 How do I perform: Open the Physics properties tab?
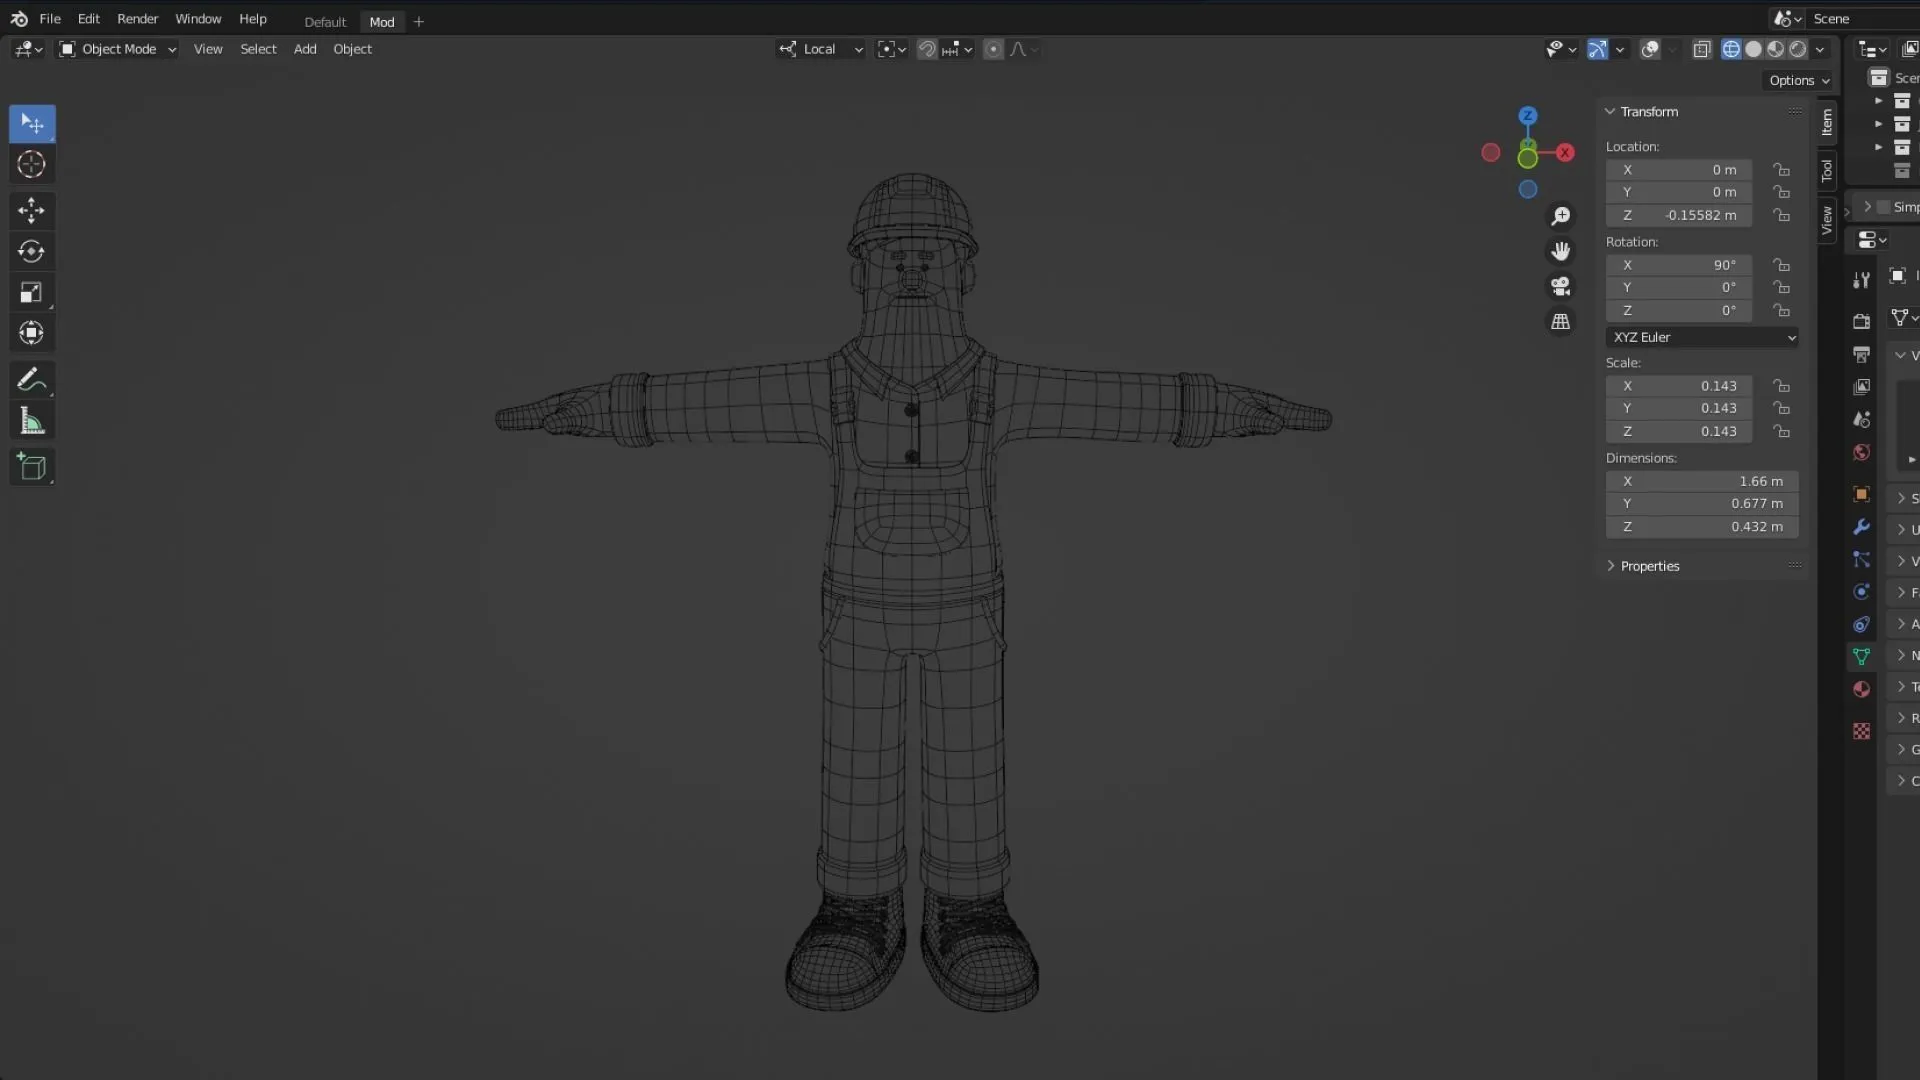[x=1861, y=591]
